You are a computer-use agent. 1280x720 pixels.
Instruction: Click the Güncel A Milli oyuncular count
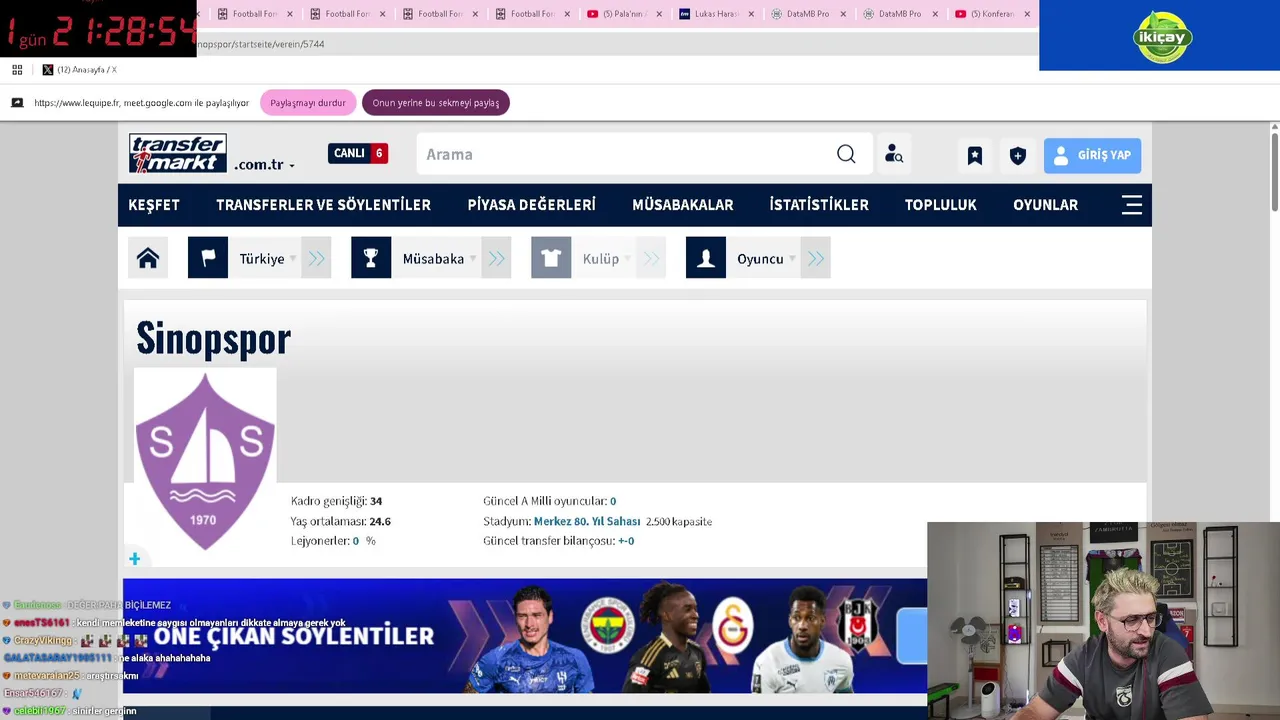tap(613, 501)
